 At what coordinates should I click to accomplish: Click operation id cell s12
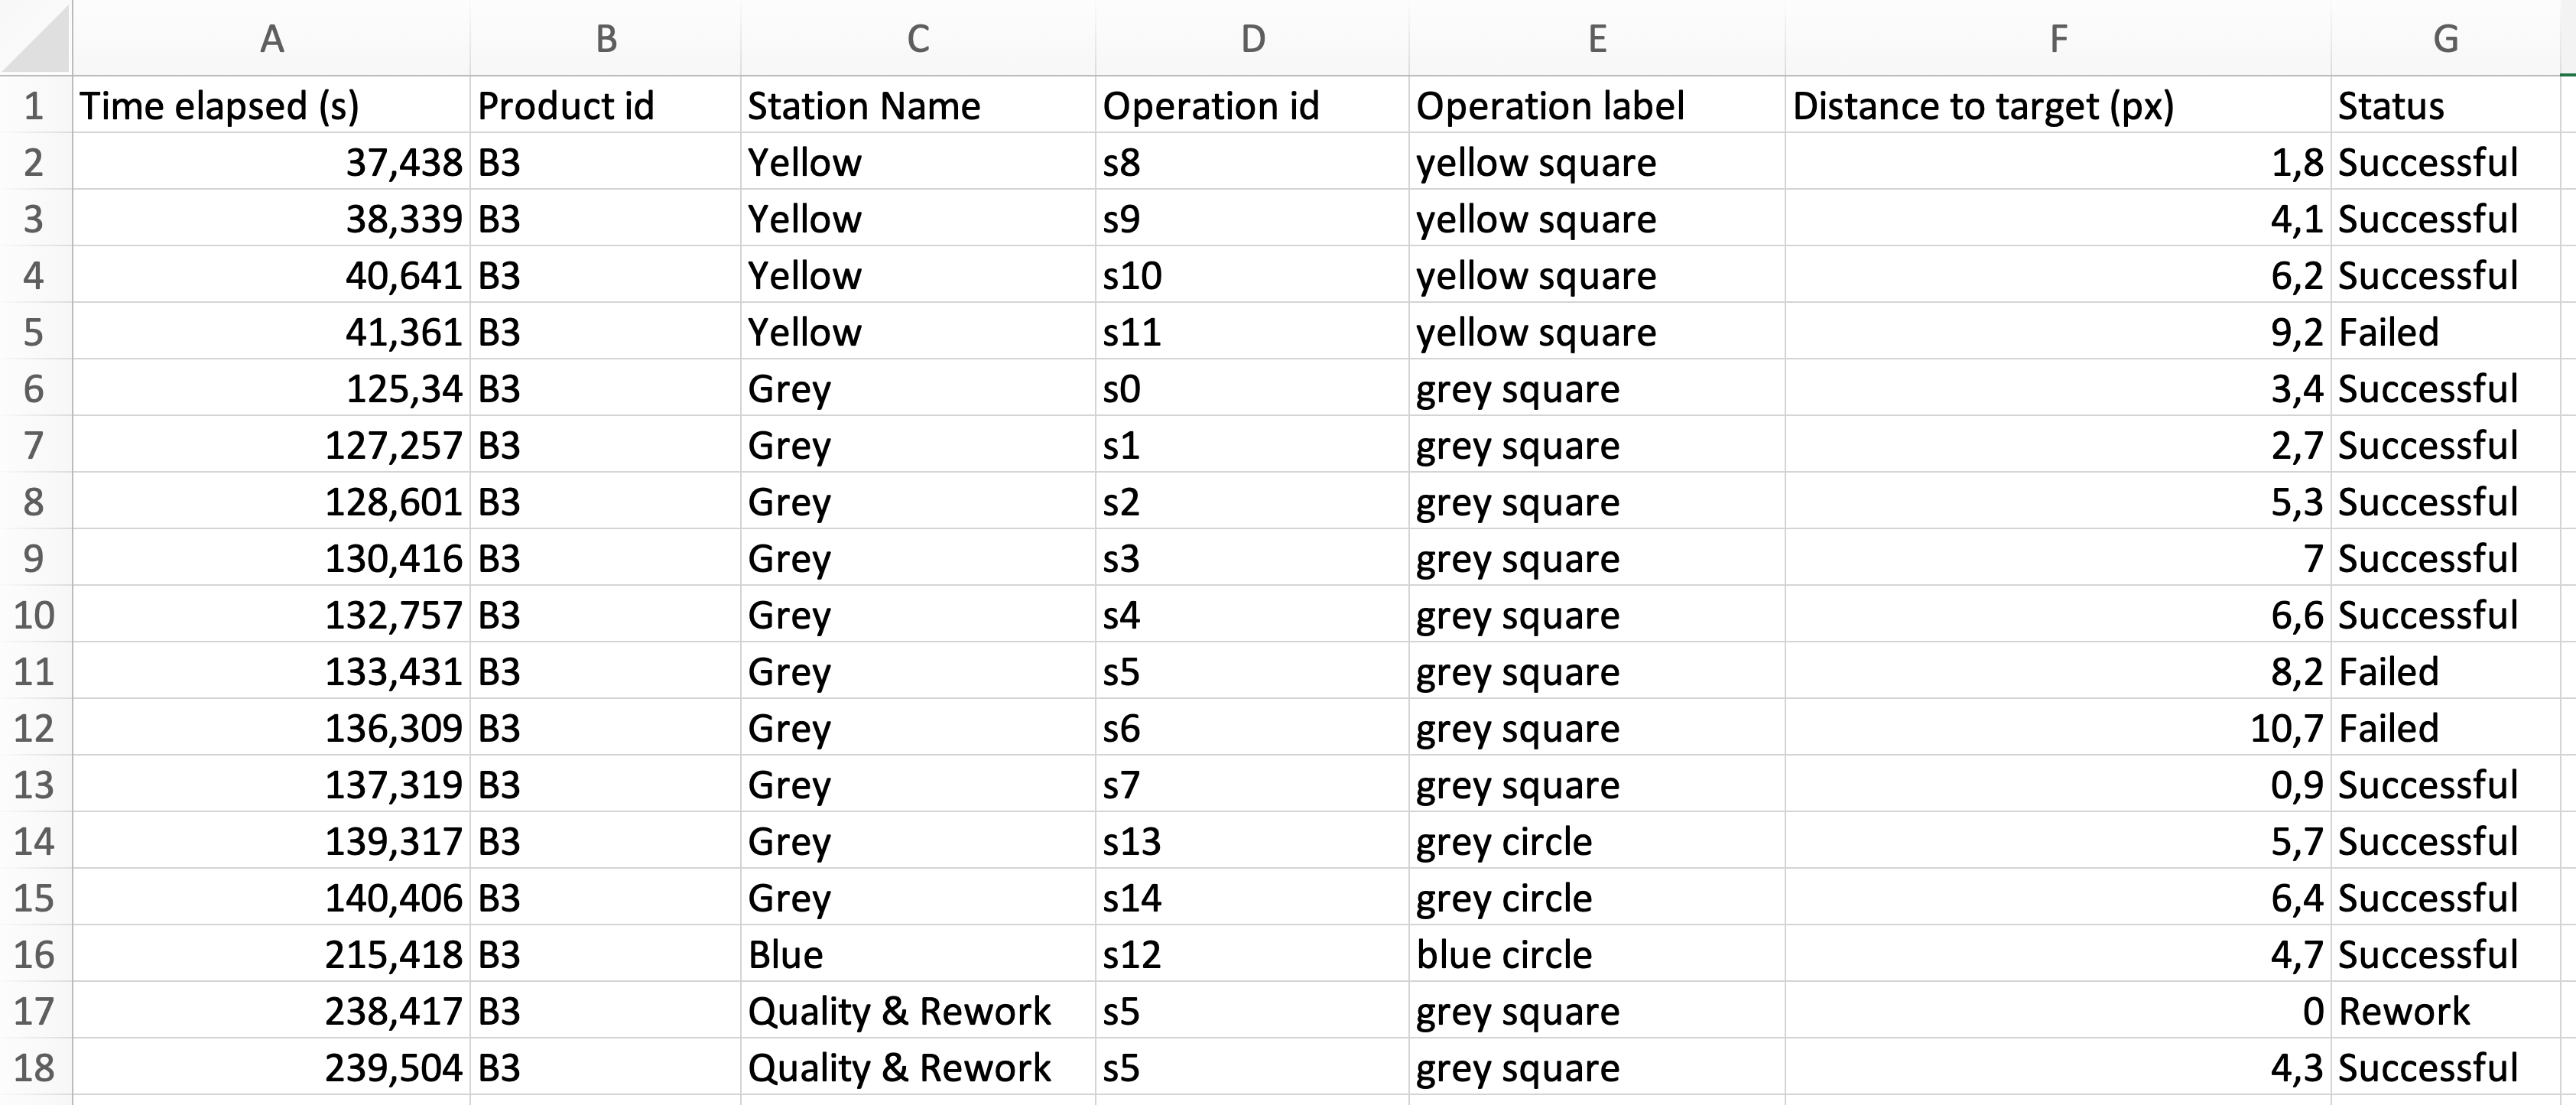(1252, 953)
